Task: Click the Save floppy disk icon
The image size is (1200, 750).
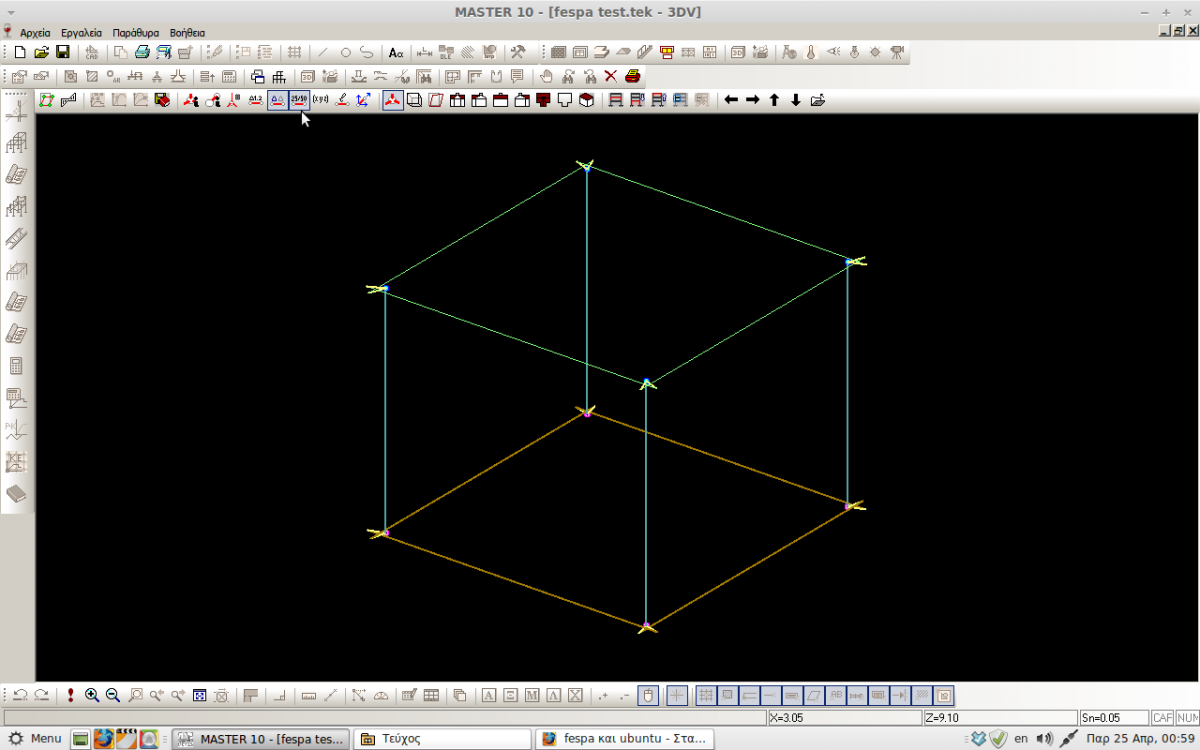Action: click(x=62, y=52)
